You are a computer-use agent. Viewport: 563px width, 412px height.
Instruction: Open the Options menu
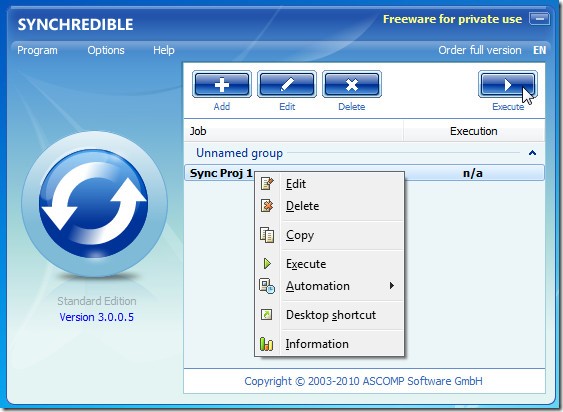[x=106, y=50]
